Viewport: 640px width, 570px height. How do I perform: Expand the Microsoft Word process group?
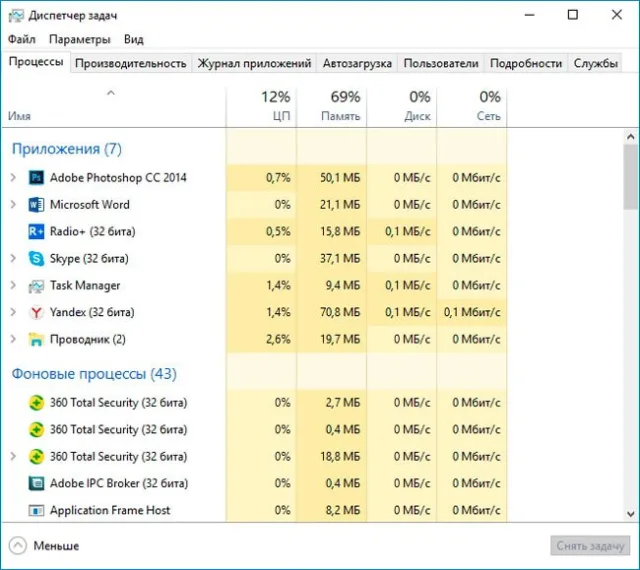click(13, 205)
